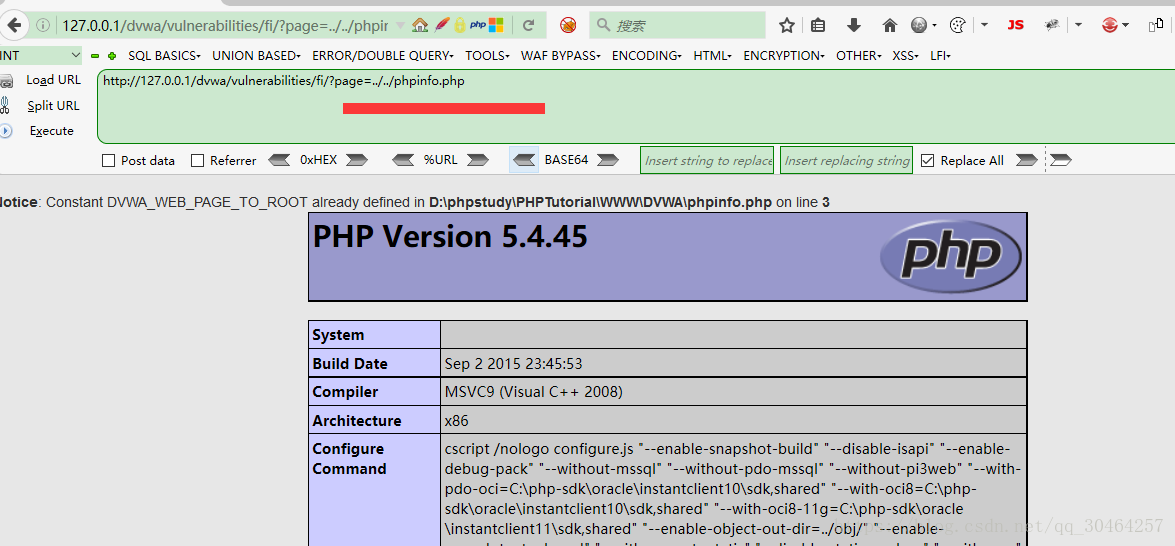Encode %URL with the right arrow
1175x546 pixels.
coord(477,160)
